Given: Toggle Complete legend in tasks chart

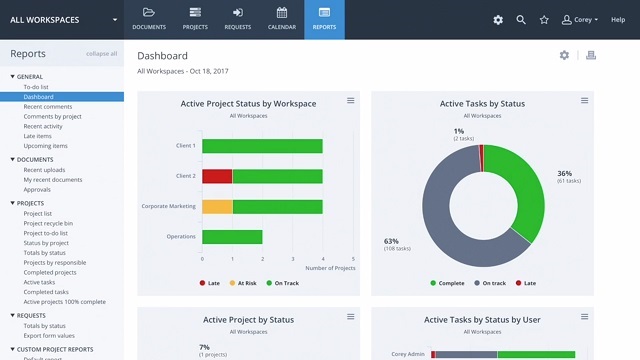Looking at the screenshot, I should [447, 283].
